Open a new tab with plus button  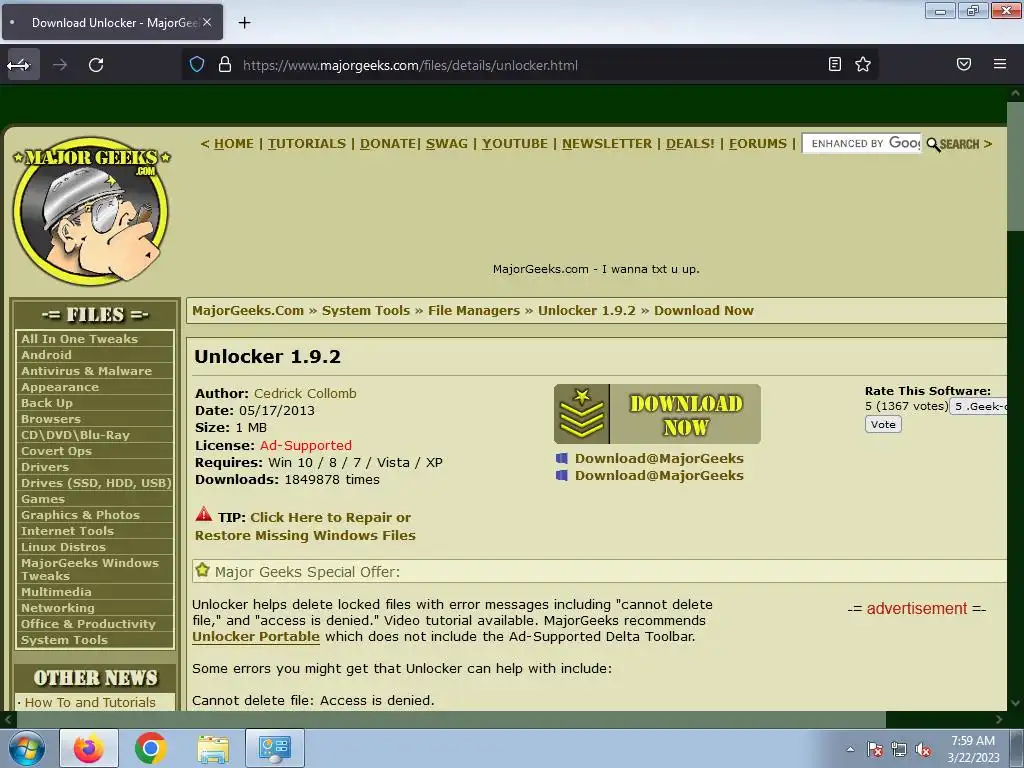[244, 23]
